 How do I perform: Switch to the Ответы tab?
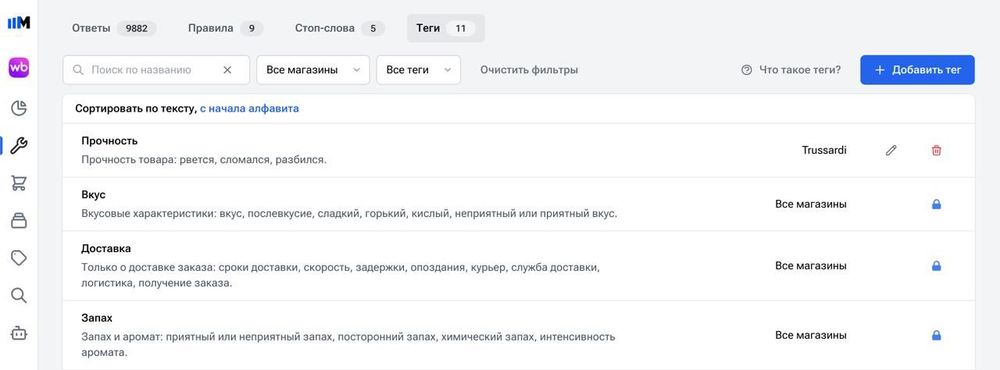(x=114, y=28)
